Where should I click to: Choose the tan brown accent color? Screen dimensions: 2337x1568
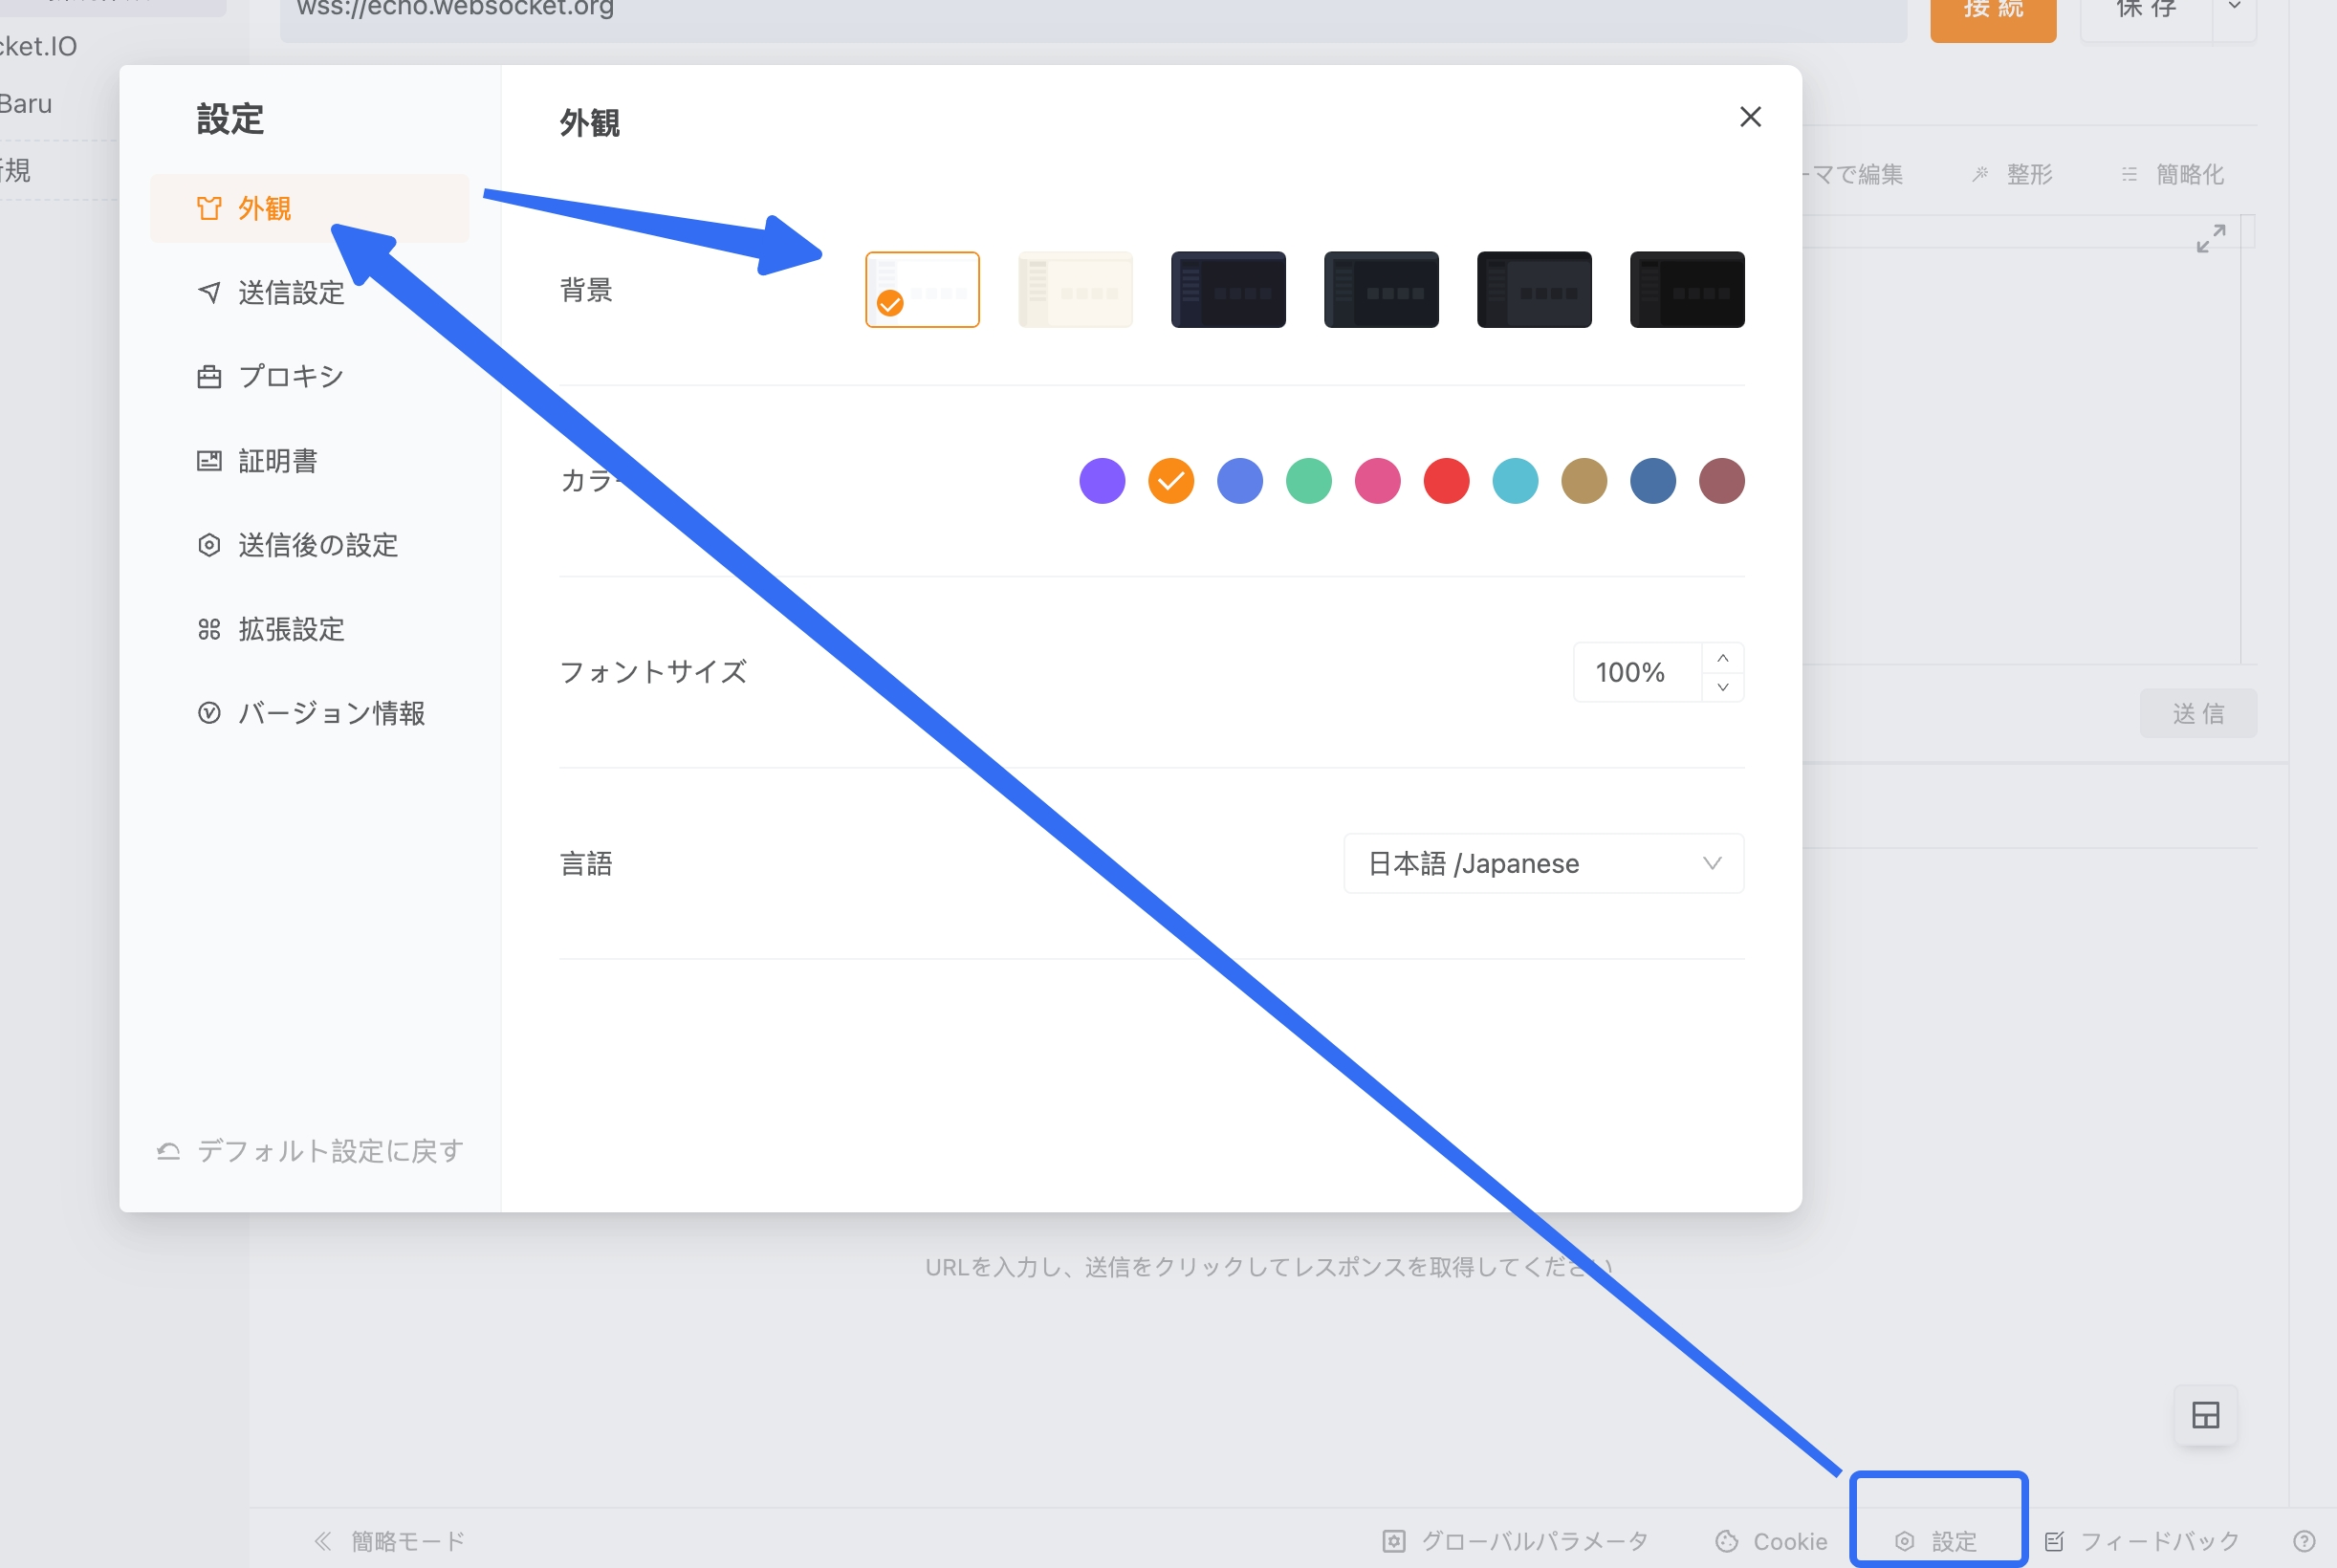(1585, 481)
